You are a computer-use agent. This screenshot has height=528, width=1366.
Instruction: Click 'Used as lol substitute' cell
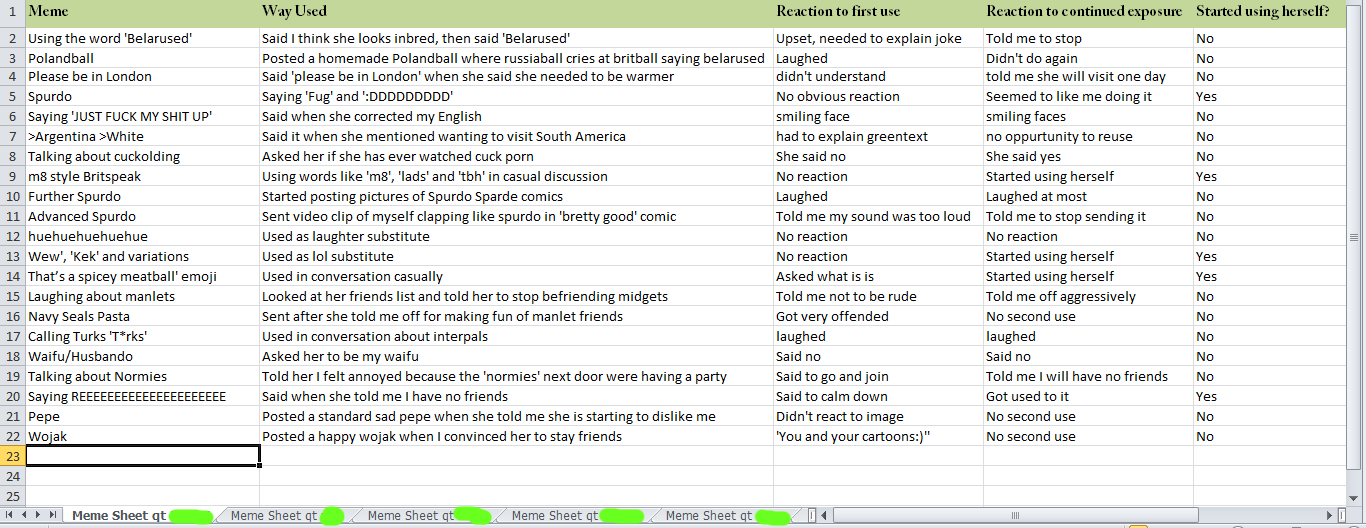[x=516, y=256]
